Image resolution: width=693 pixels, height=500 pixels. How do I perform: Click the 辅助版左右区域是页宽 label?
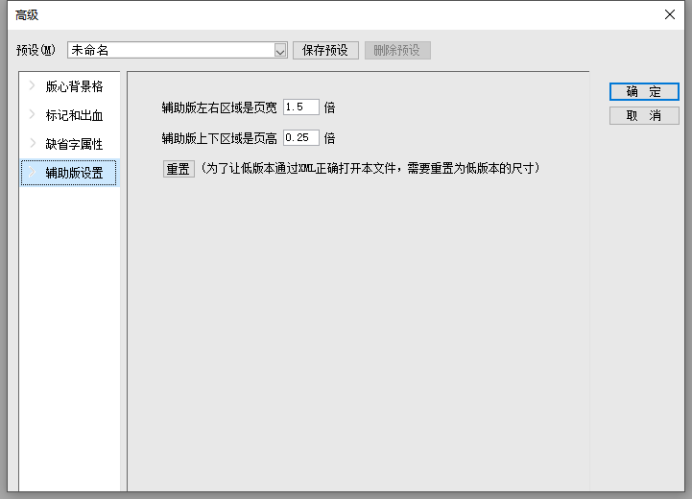(x=221, y=108)
